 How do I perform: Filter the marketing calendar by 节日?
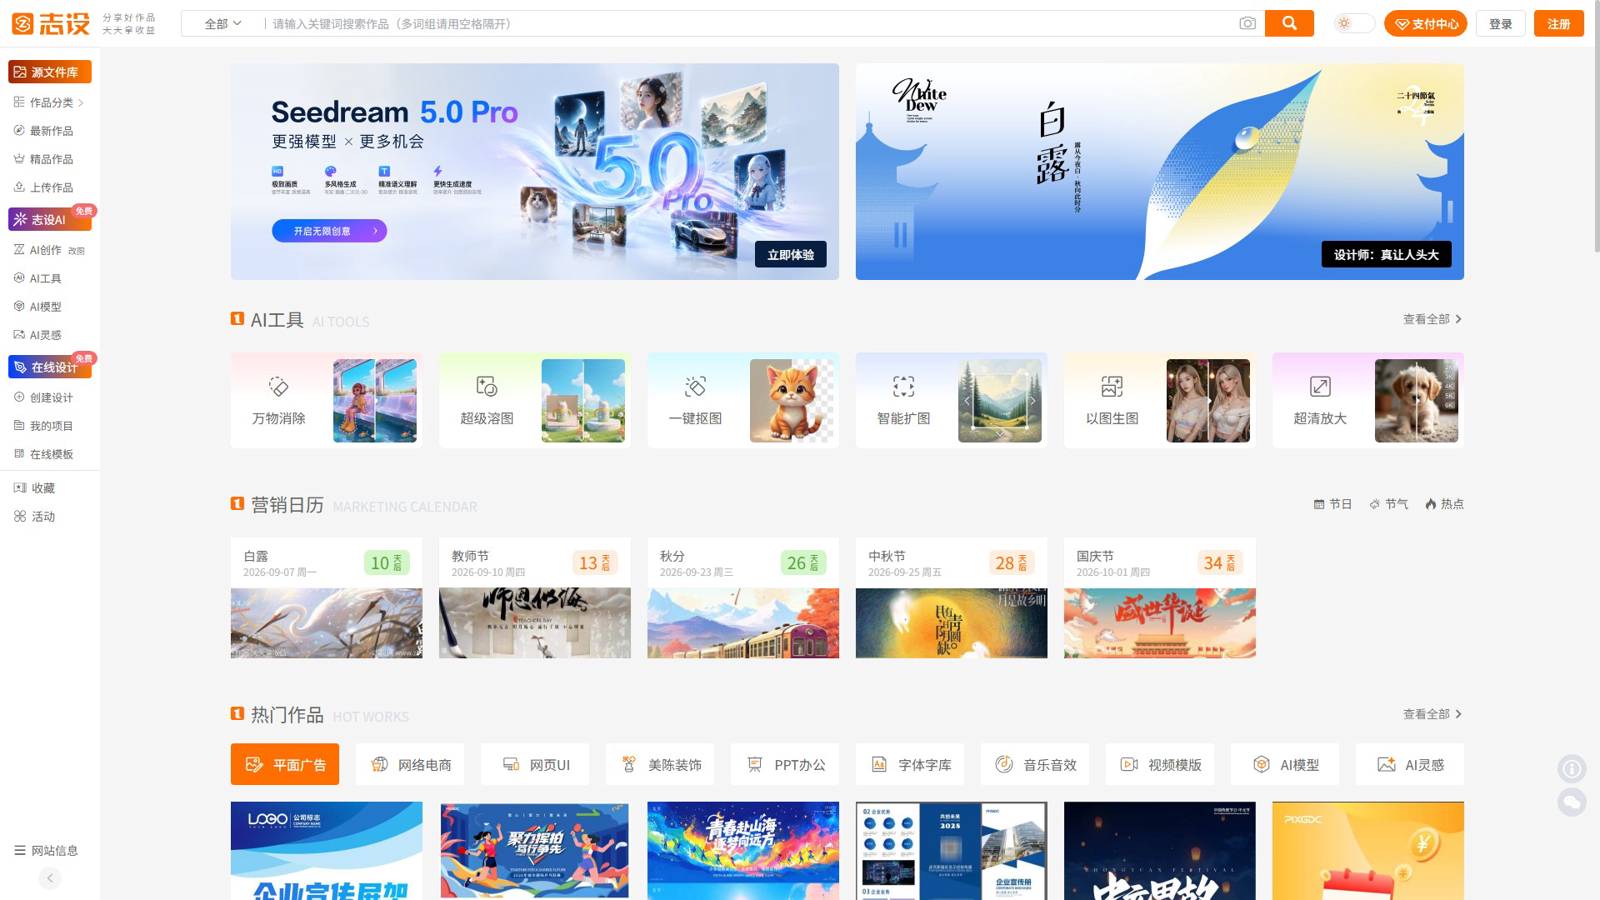tap(1332, 504)
